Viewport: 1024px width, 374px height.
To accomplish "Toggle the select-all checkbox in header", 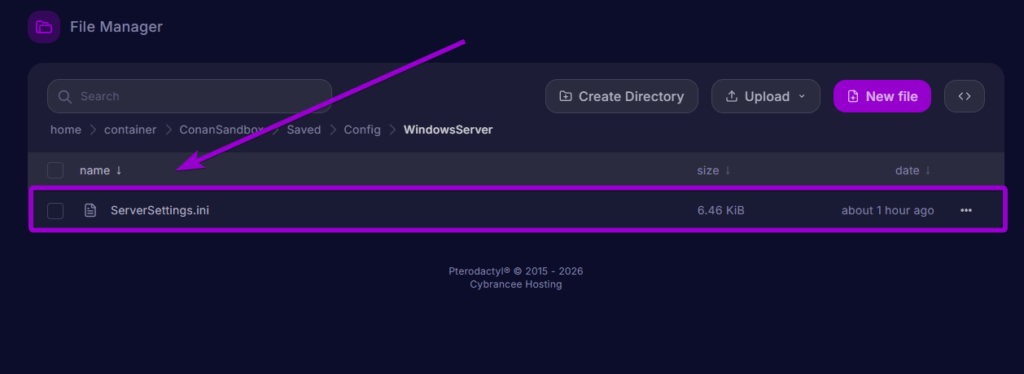I will click(56, 170).
